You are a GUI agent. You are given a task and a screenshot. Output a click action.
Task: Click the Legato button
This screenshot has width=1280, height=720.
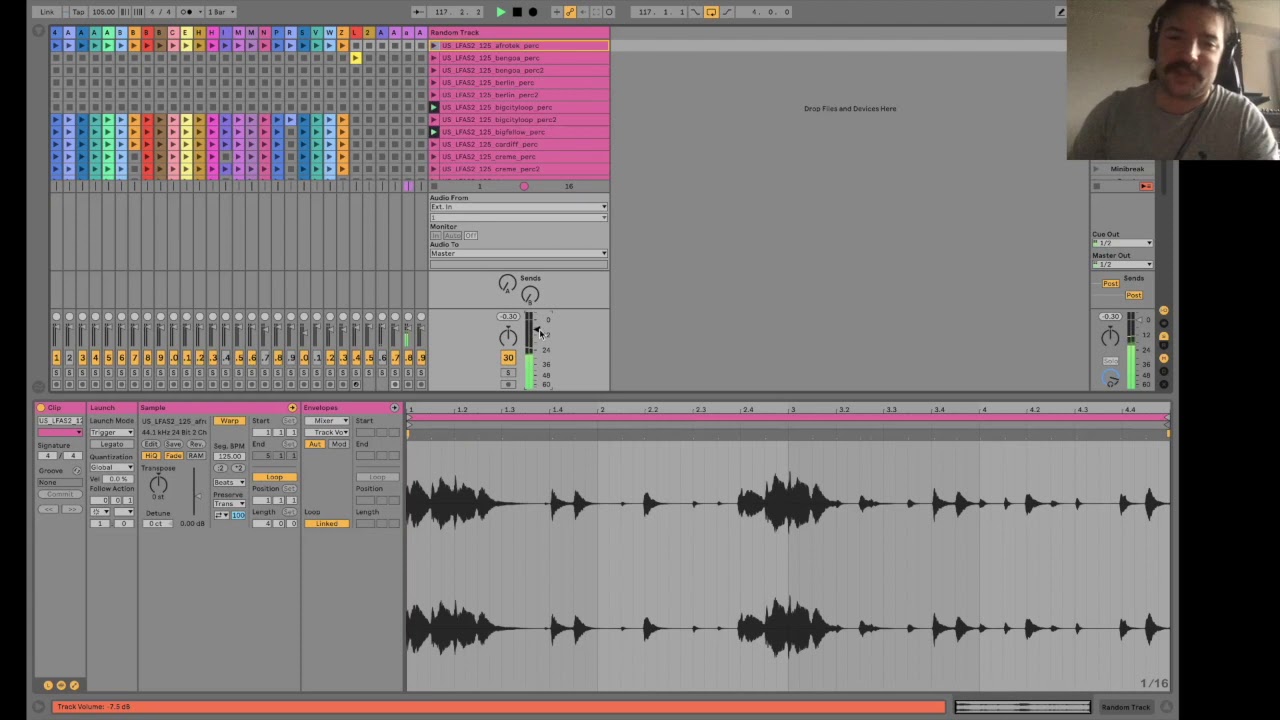point(111,444)
